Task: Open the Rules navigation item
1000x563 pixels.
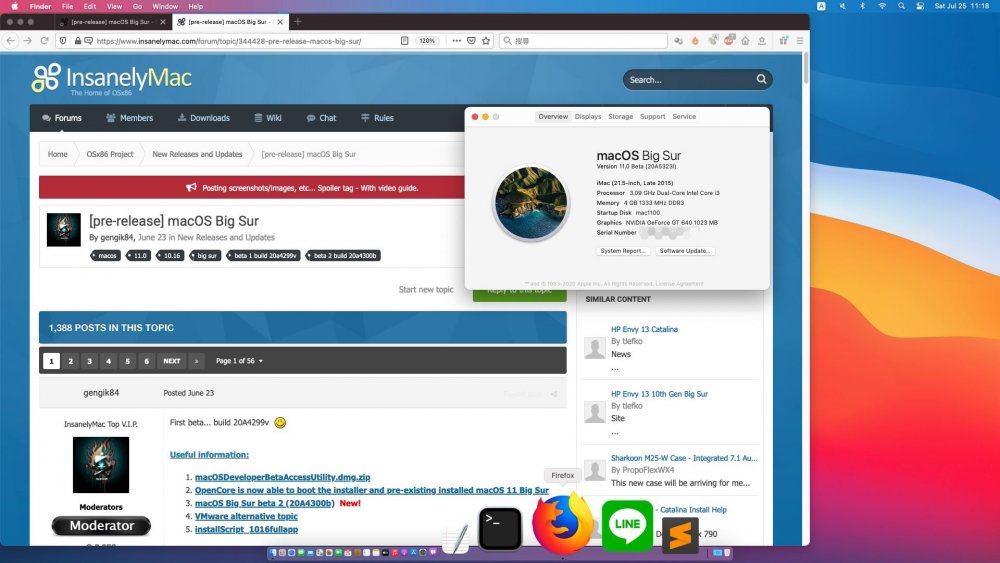Action: point(378,118)
